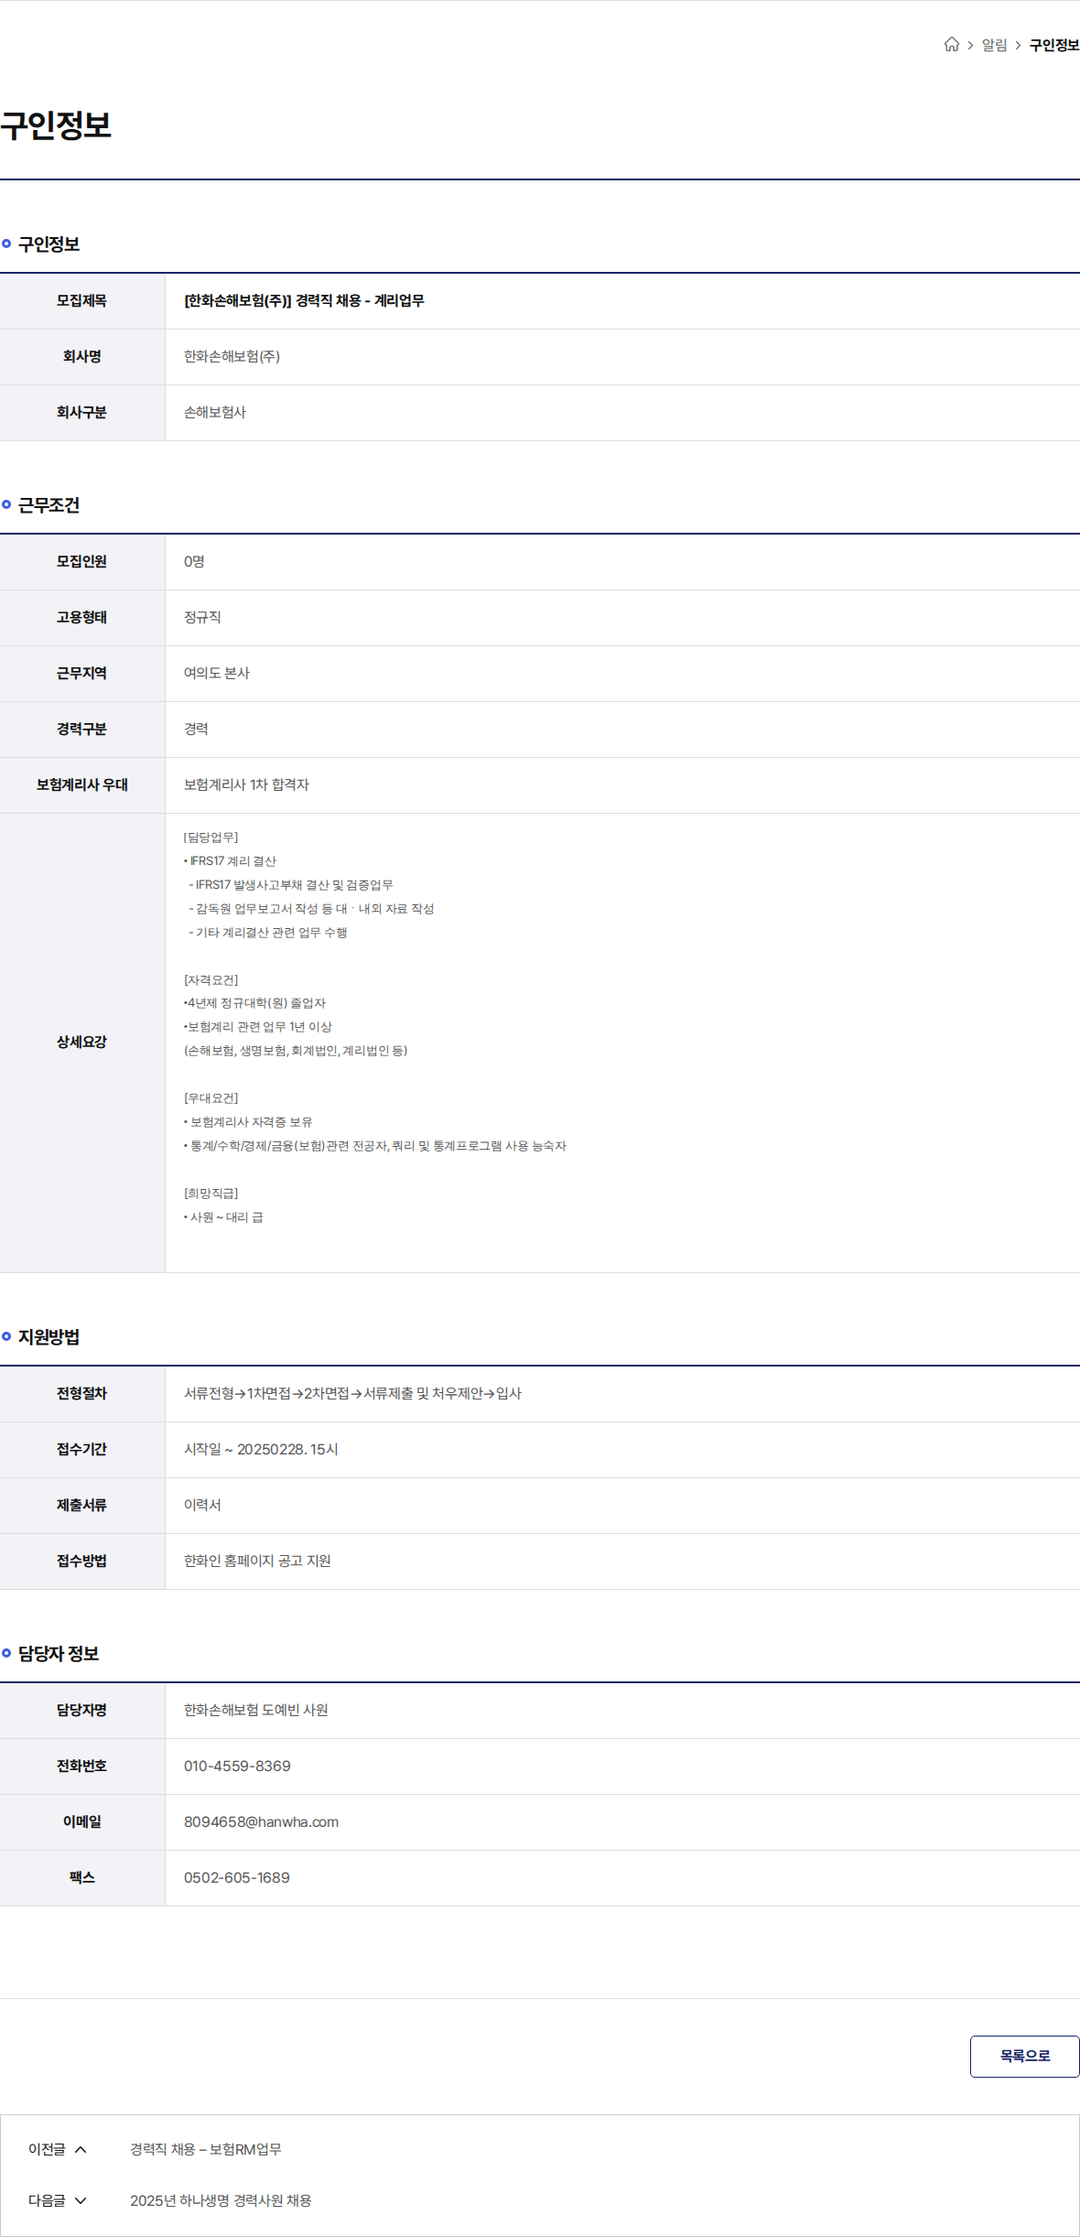Click the down chevron beside 다음글
The width and height of the screenshot is (1080, 2237).
coord(81,2200)
